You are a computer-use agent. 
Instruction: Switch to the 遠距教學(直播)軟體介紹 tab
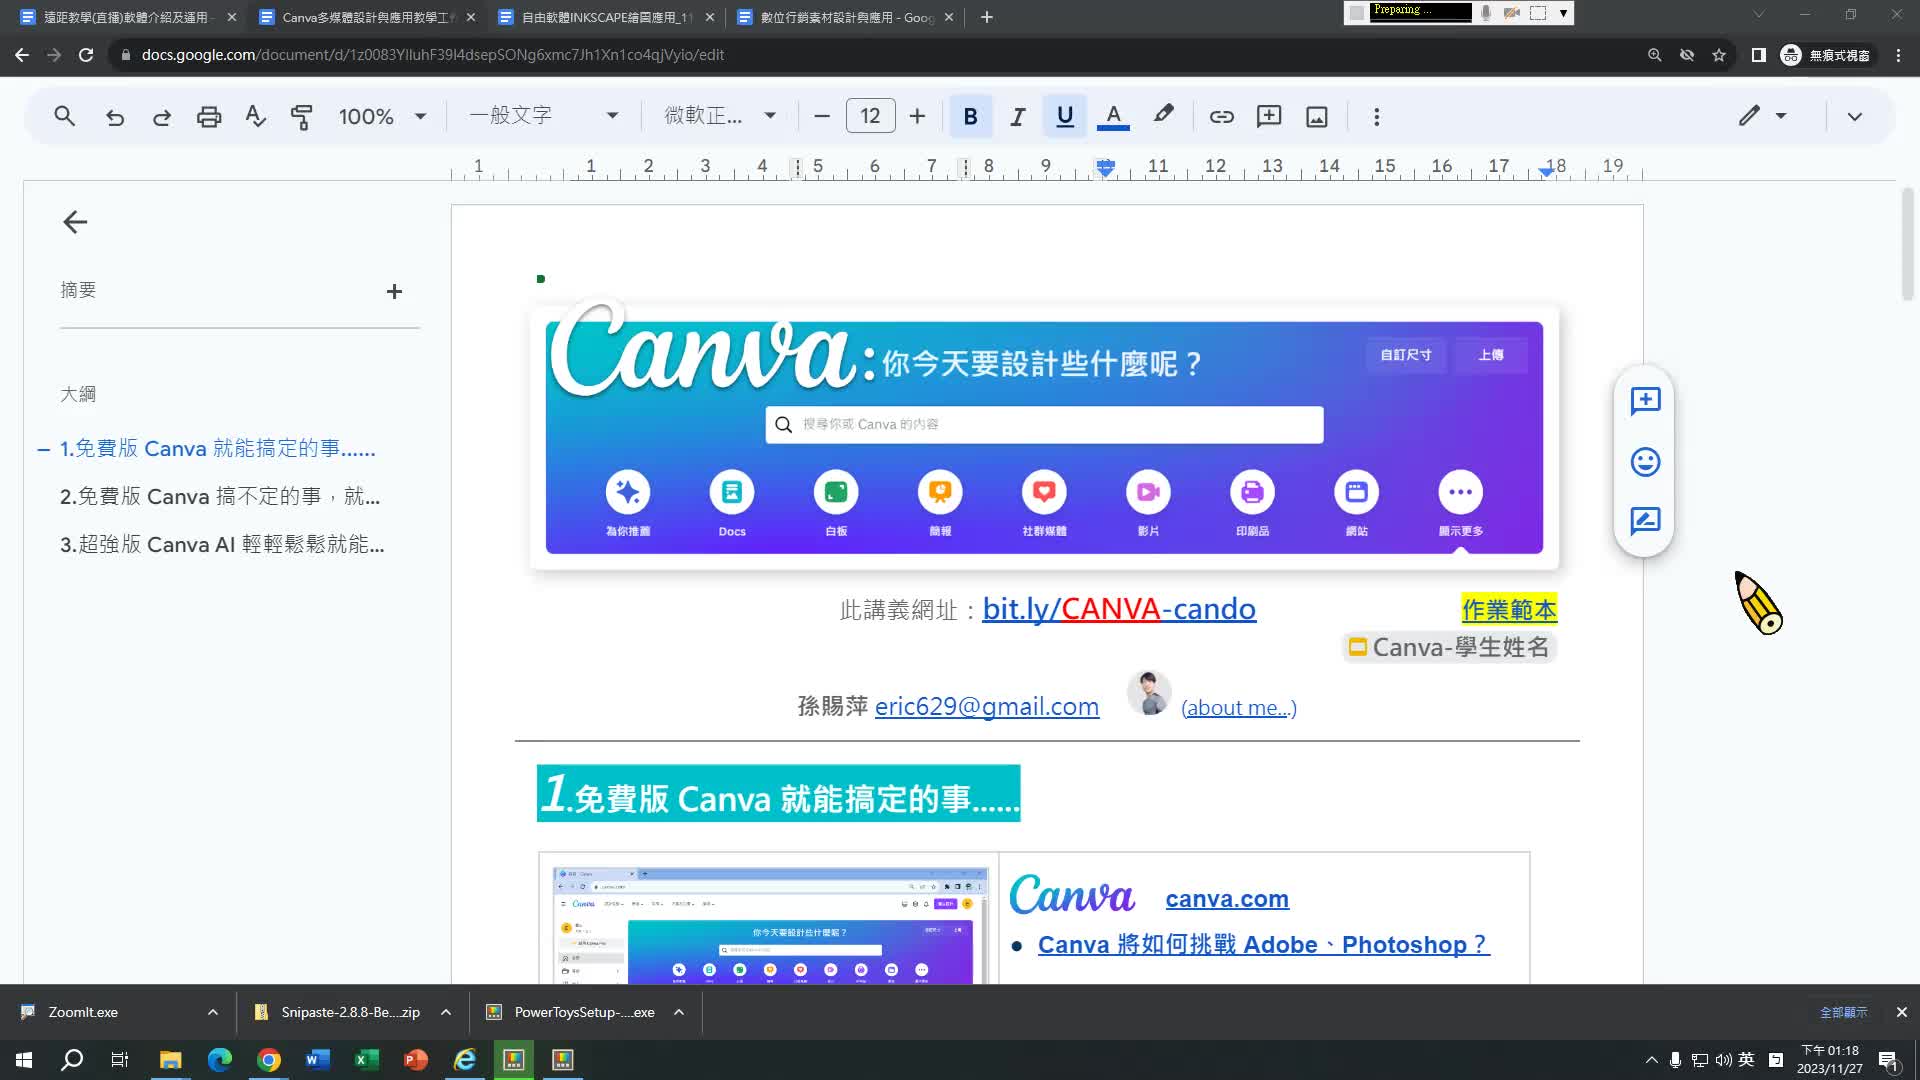coord(126,17)
